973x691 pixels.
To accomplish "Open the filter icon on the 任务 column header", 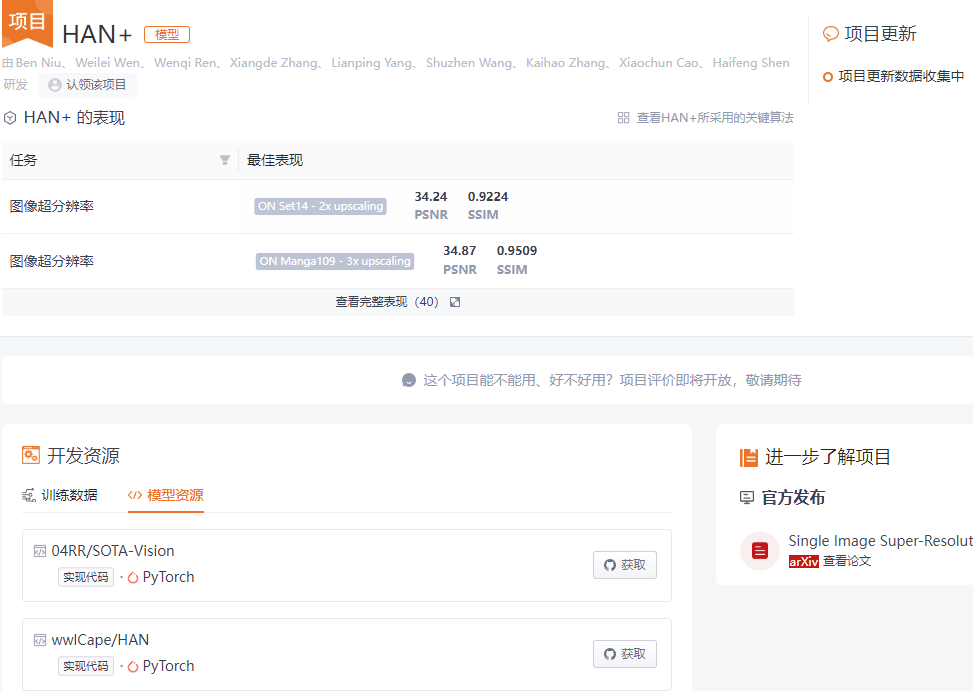I will click(226, 160).
